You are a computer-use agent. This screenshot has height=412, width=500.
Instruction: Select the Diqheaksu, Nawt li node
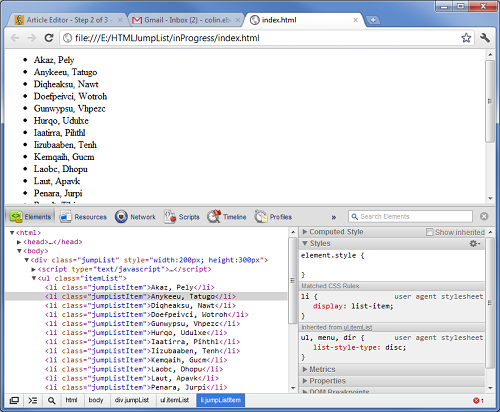pos(140,306)
